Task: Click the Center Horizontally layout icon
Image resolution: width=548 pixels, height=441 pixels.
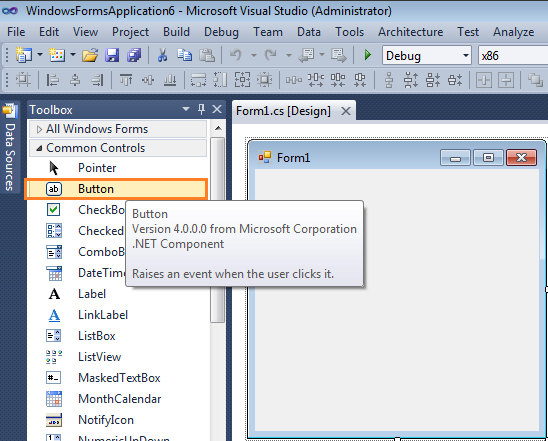Action: (484, 80)
